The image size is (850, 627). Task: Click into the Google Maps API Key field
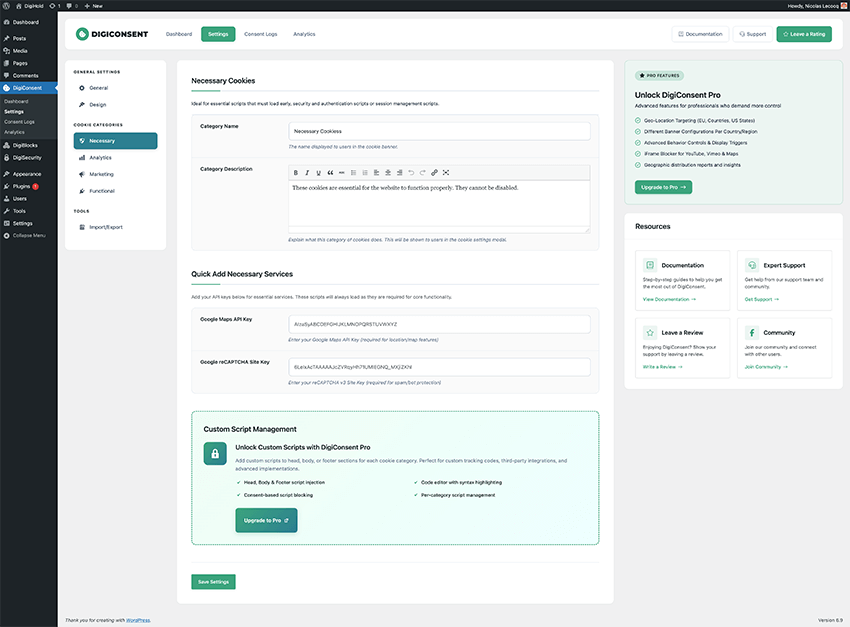pyautogui.click(x=439, y=324)
